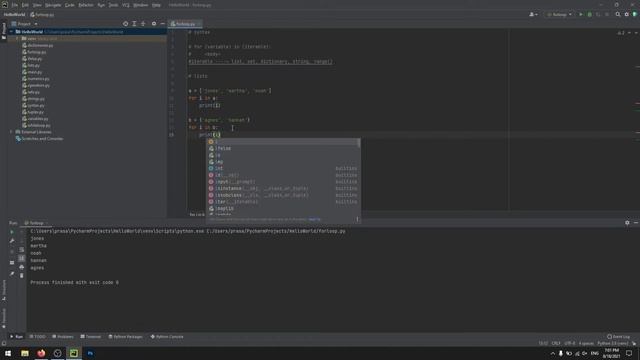Viewport: 640px width, 360px height.
Task: Open the user account icon dropdown
Action: tap(533, 14)
